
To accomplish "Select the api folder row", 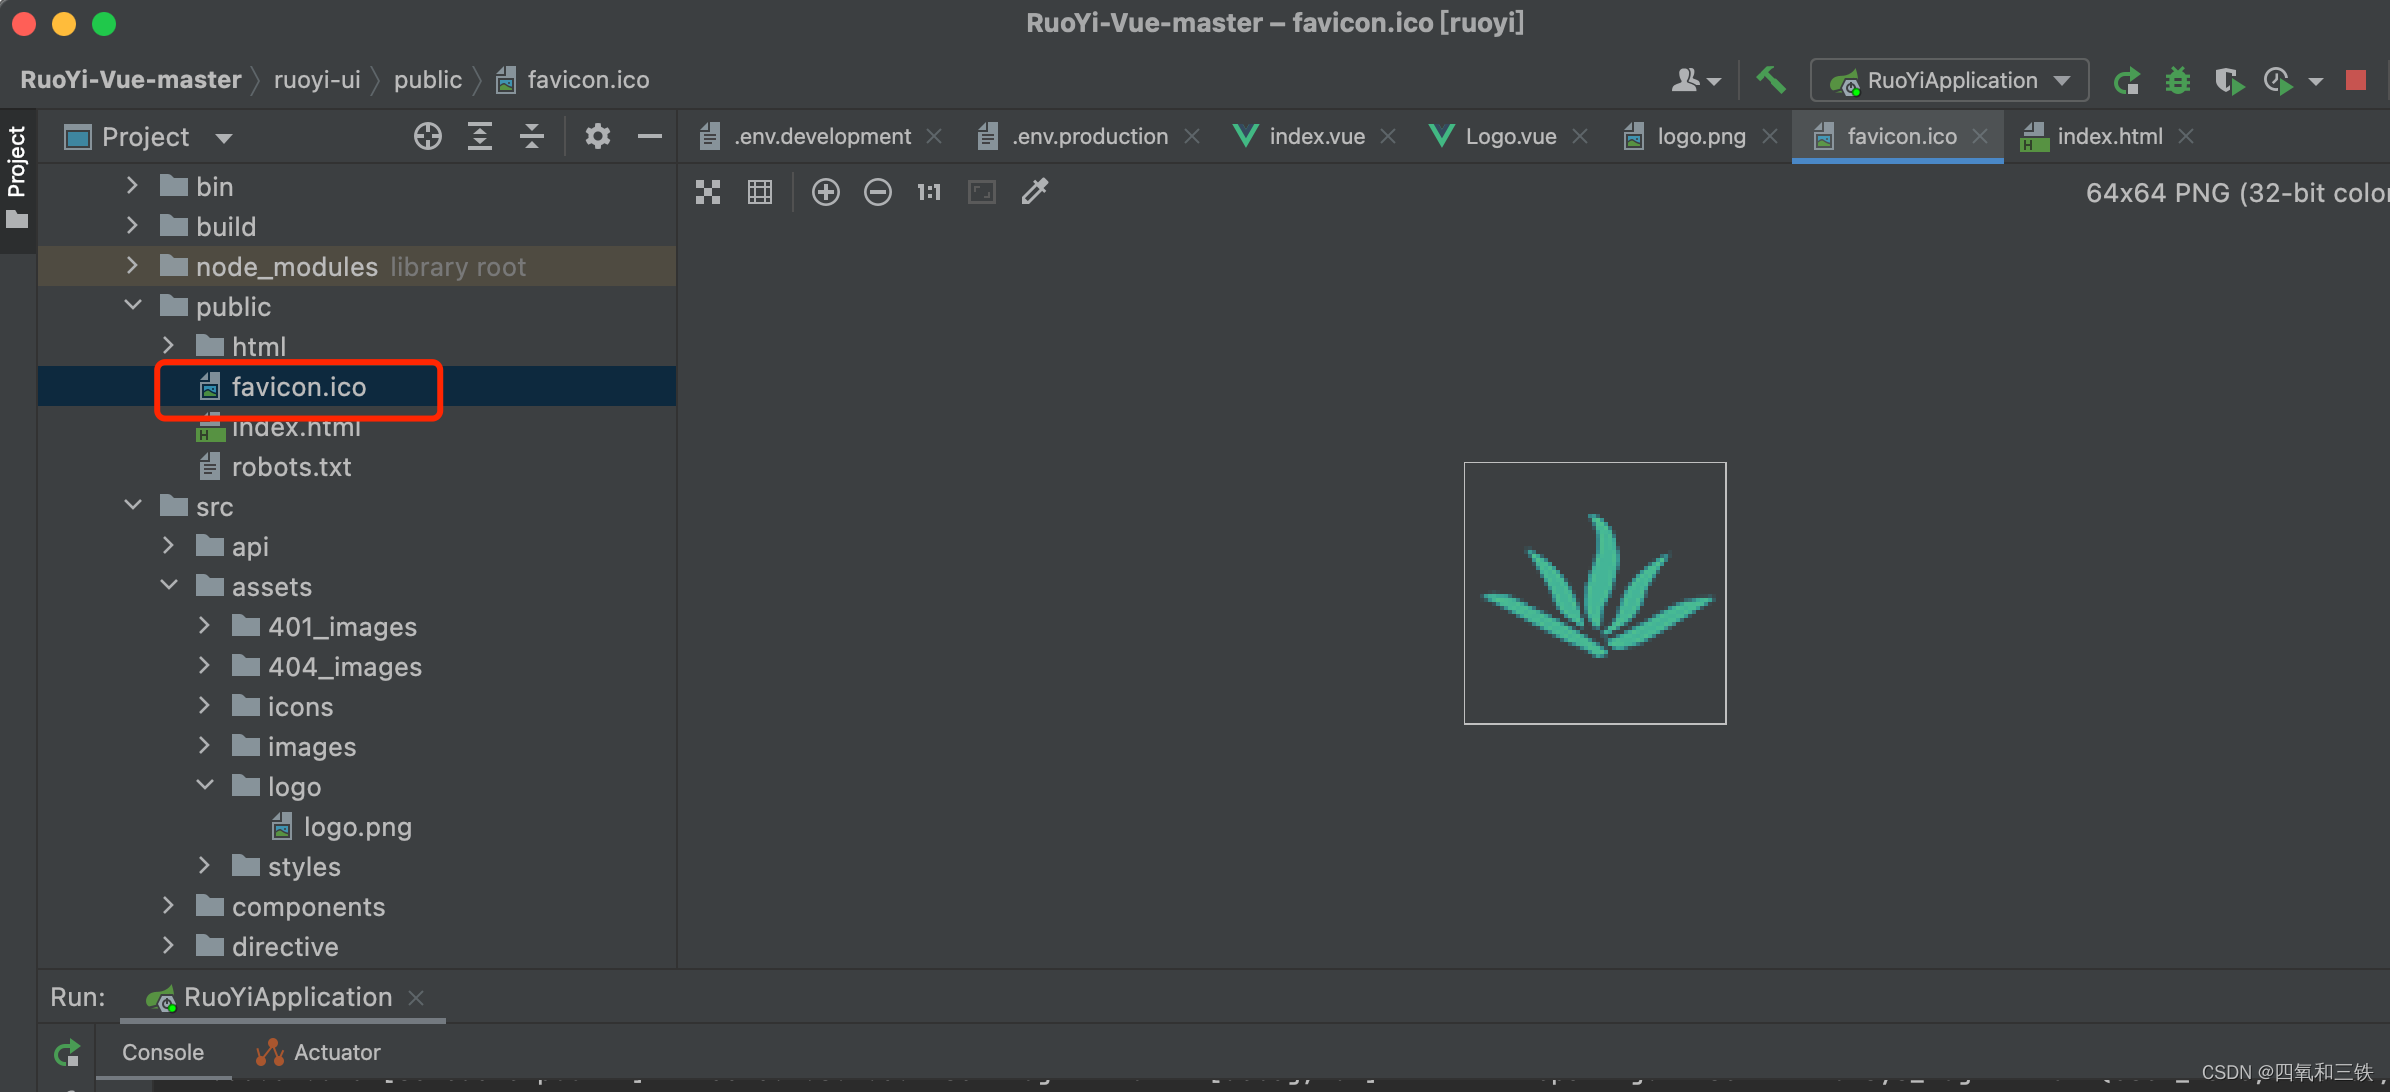I will point(357,546).
